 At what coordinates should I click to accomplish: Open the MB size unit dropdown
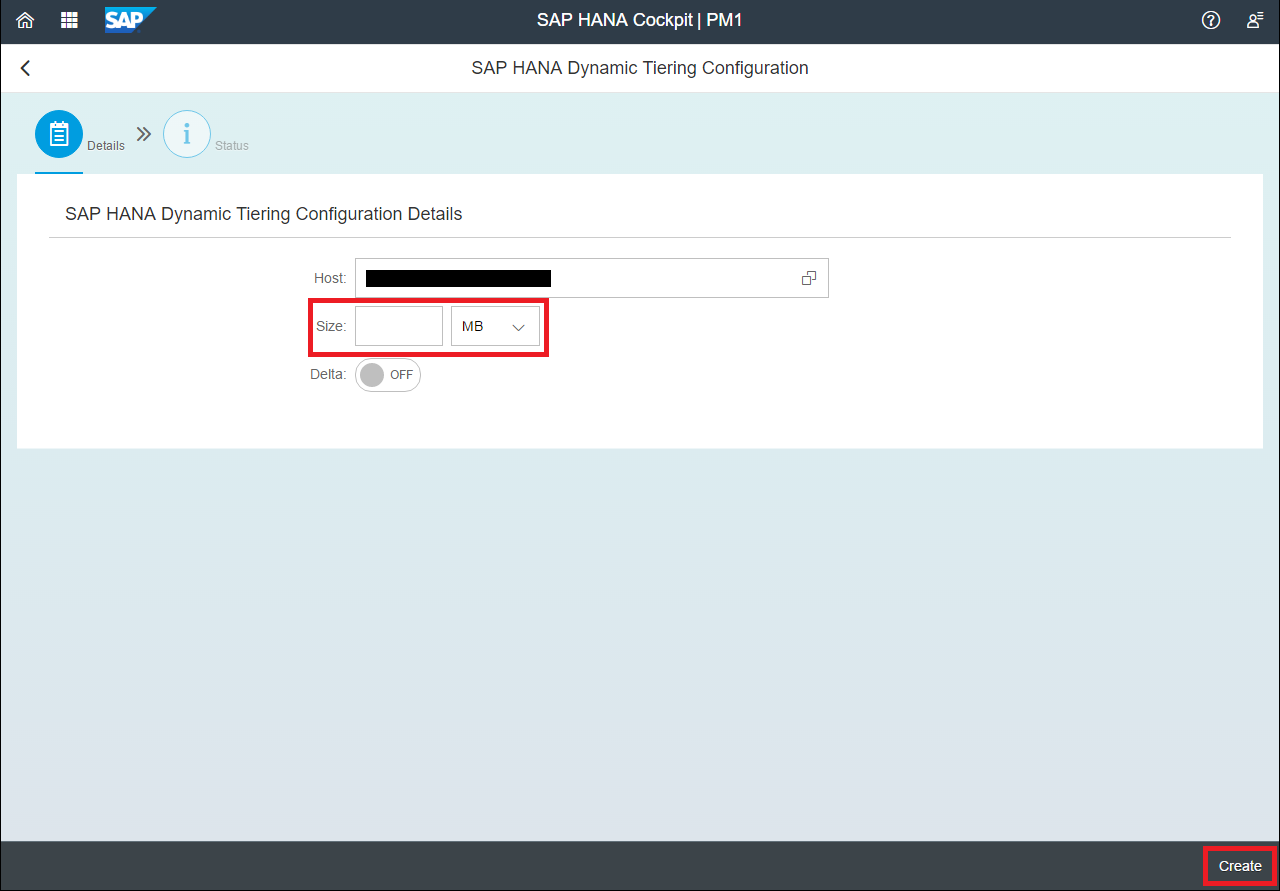pos(495,326)
